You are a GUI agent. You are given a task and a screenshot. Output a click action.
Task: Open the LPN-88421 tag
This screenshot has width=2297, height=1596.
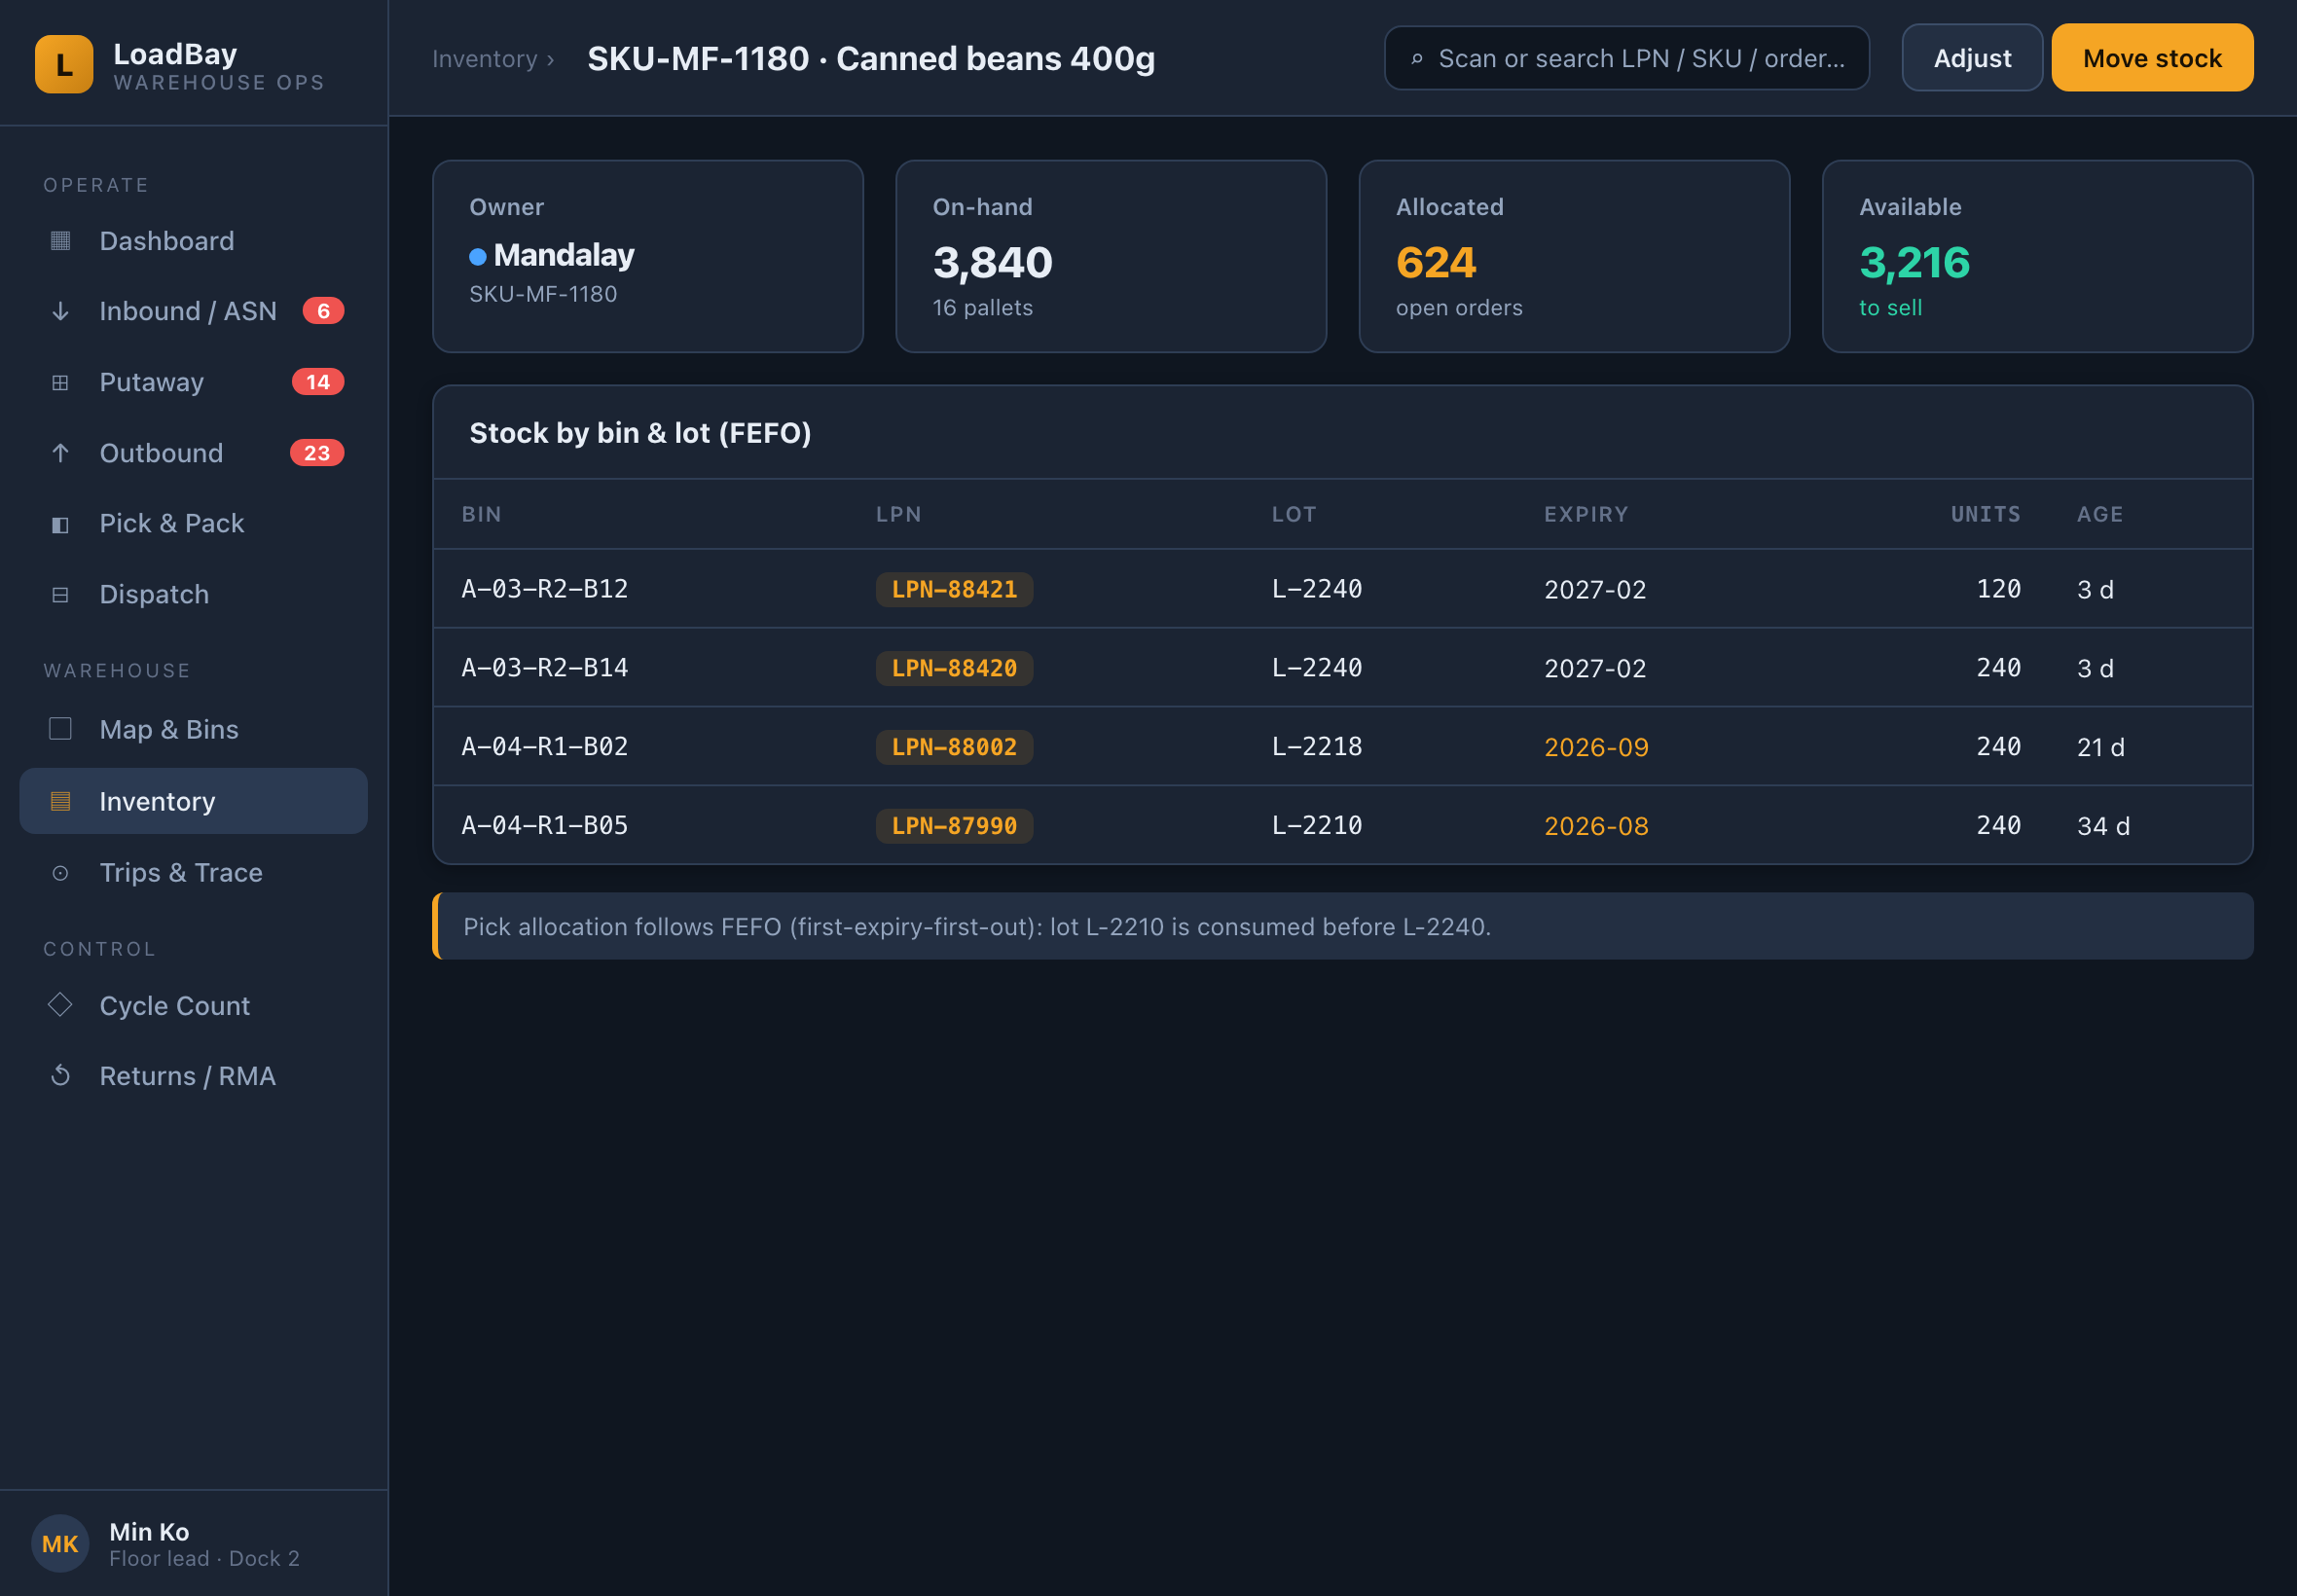click(954, 589)
